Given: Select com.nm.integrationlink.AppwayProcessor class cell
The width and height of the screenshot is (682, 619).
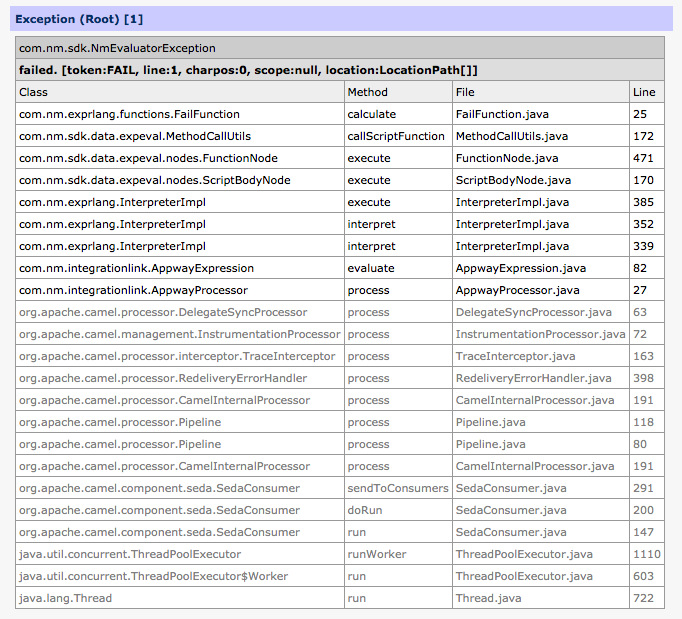Looking at the screenshot, I should click(x=180, y=290).
